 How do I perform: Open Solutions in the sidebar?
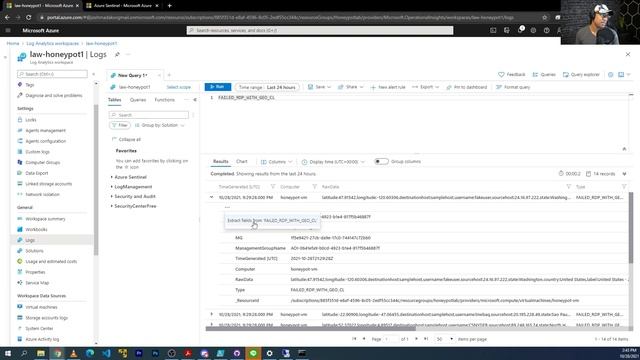click(x=34, y=251)
